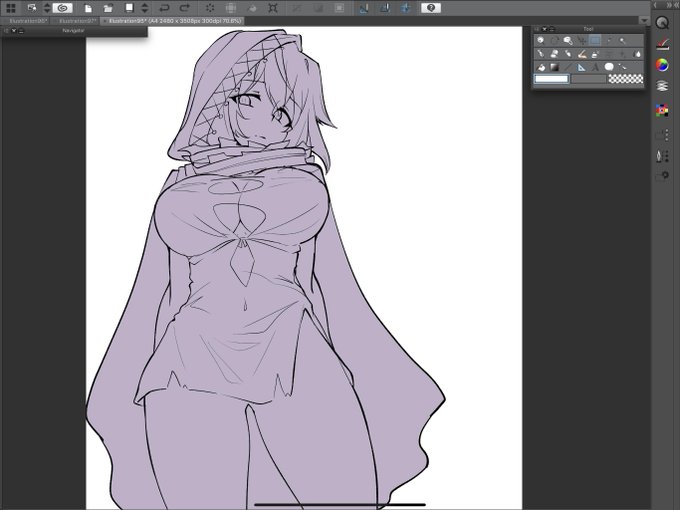Select the Pen tool
680x510 pixels.
click(x=540, y=54)
